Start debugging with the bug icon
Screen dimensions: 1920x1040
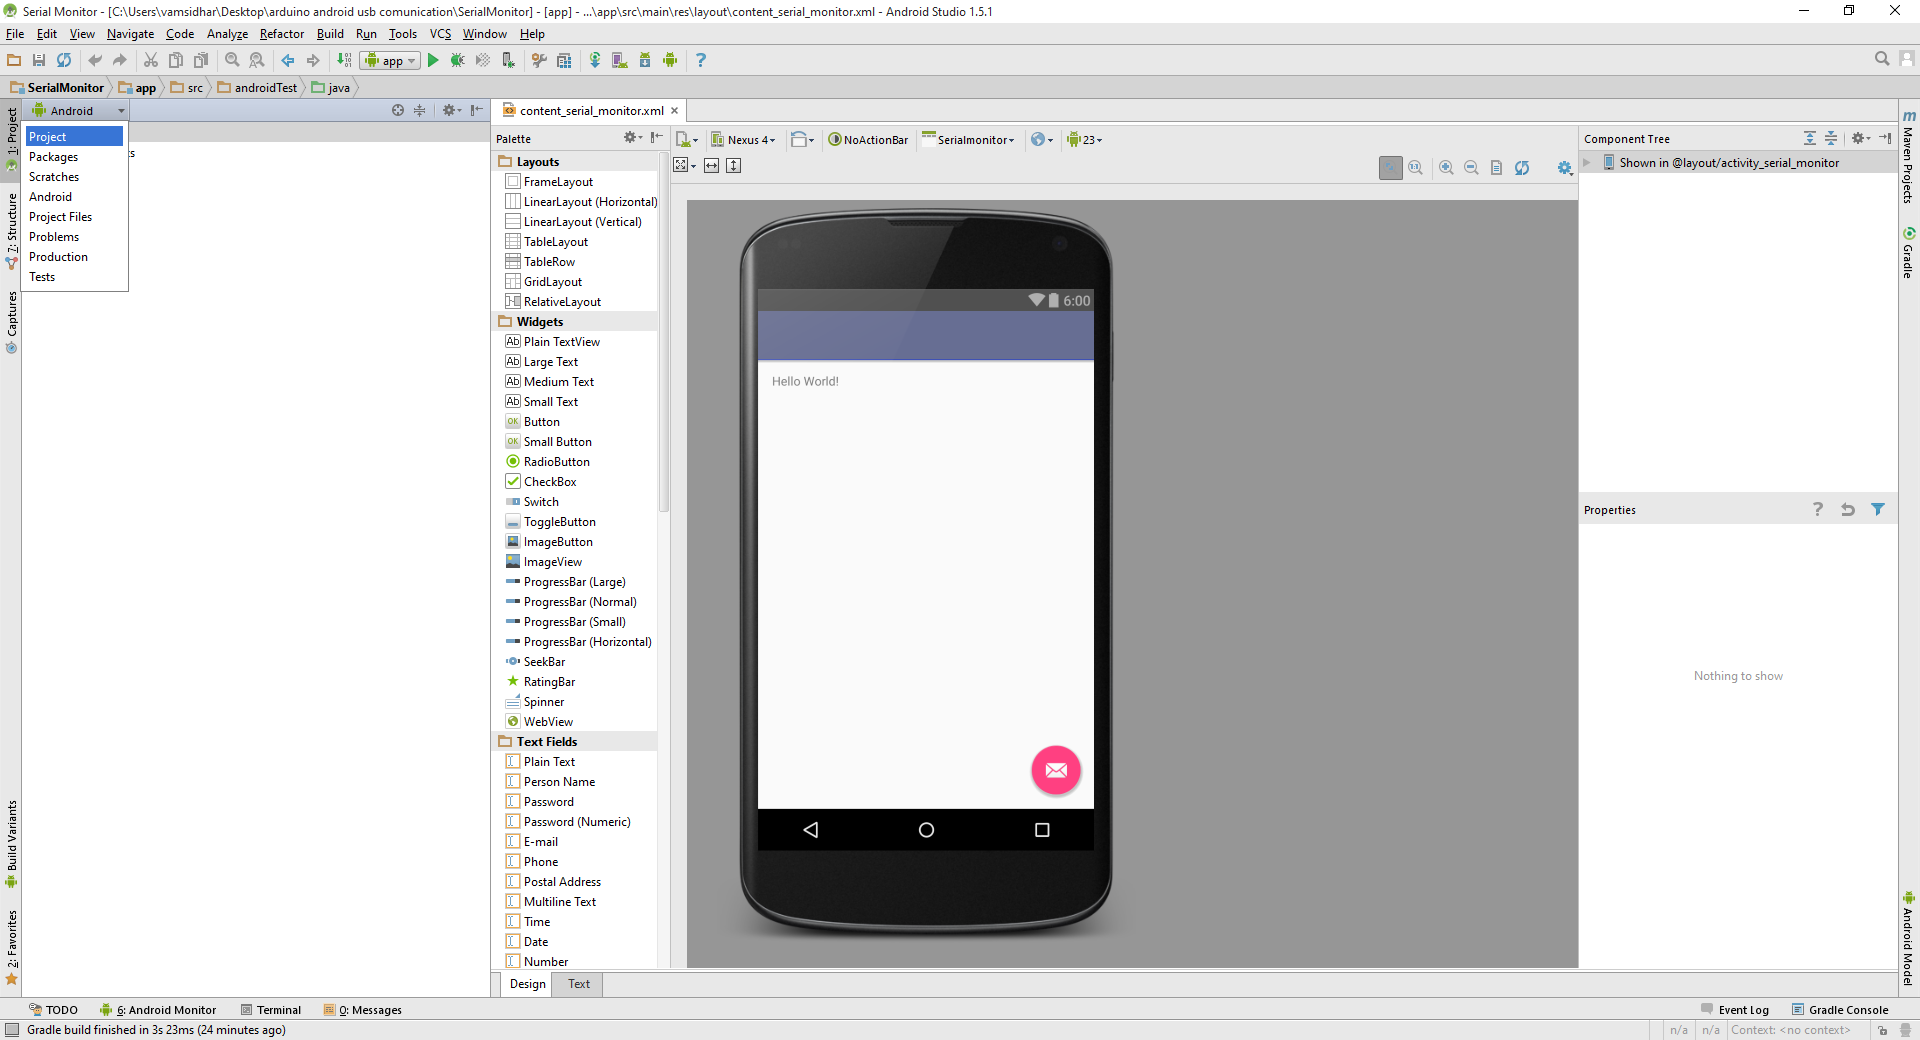click(458, 60)
